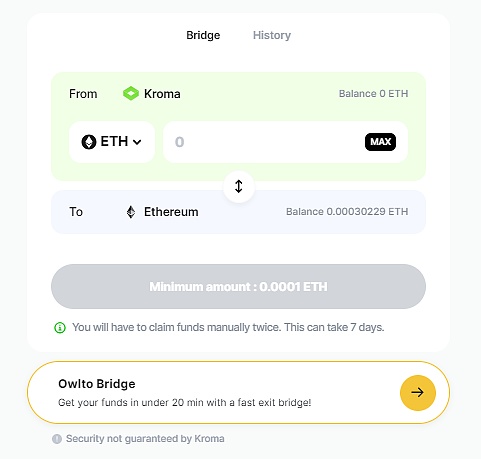This screenshot has height=459, width=481.
Task: Click the Owlto Bridge title
Action: pos(97,384)
